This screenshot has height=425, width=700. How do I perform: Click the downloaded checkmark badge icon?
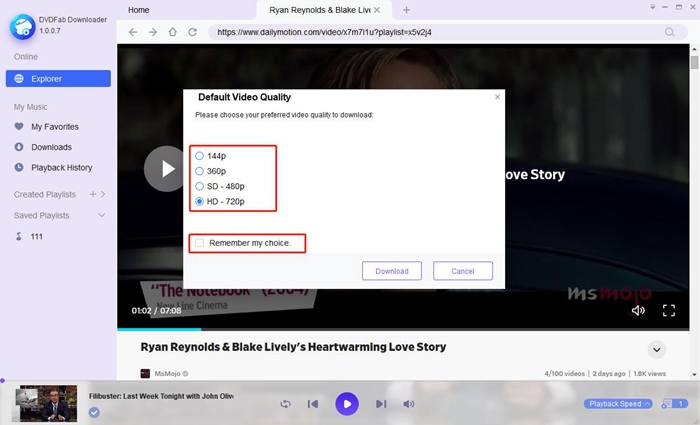pyautogui.click(x=94, y=412)
